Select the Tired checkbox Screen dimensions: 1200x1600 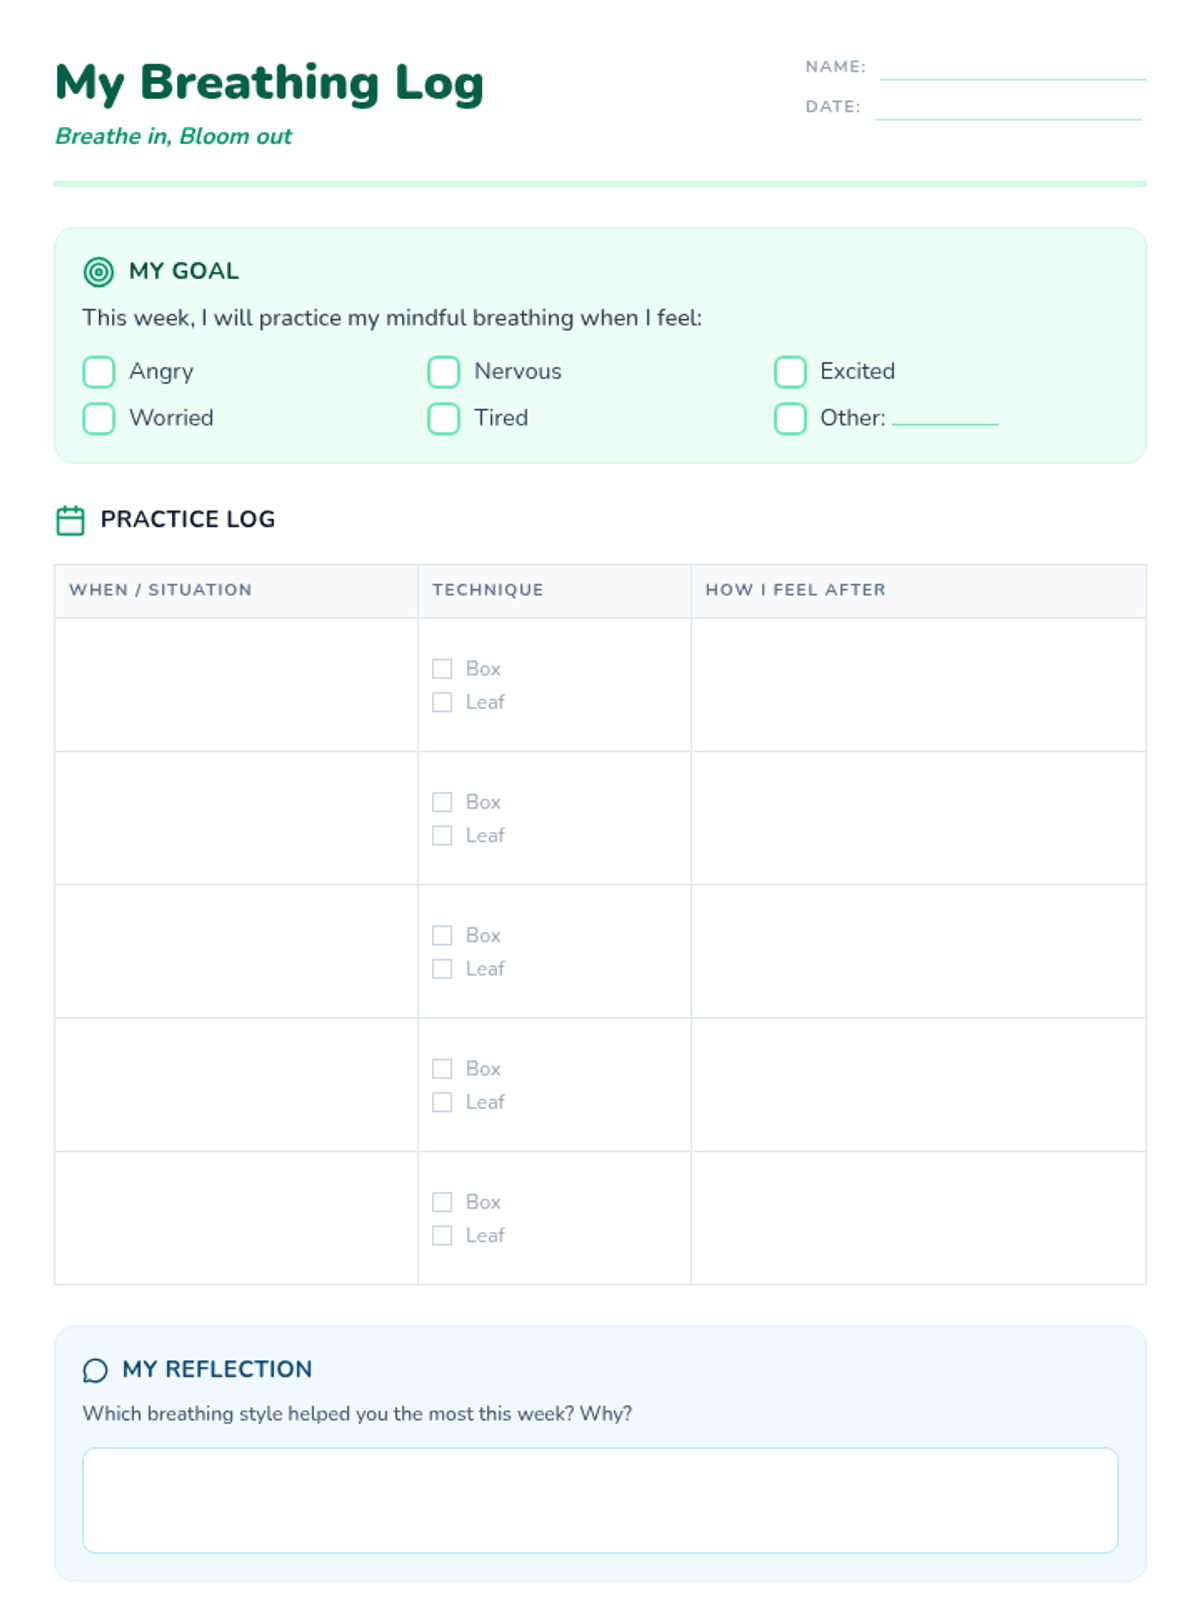(x=444, y=418)
